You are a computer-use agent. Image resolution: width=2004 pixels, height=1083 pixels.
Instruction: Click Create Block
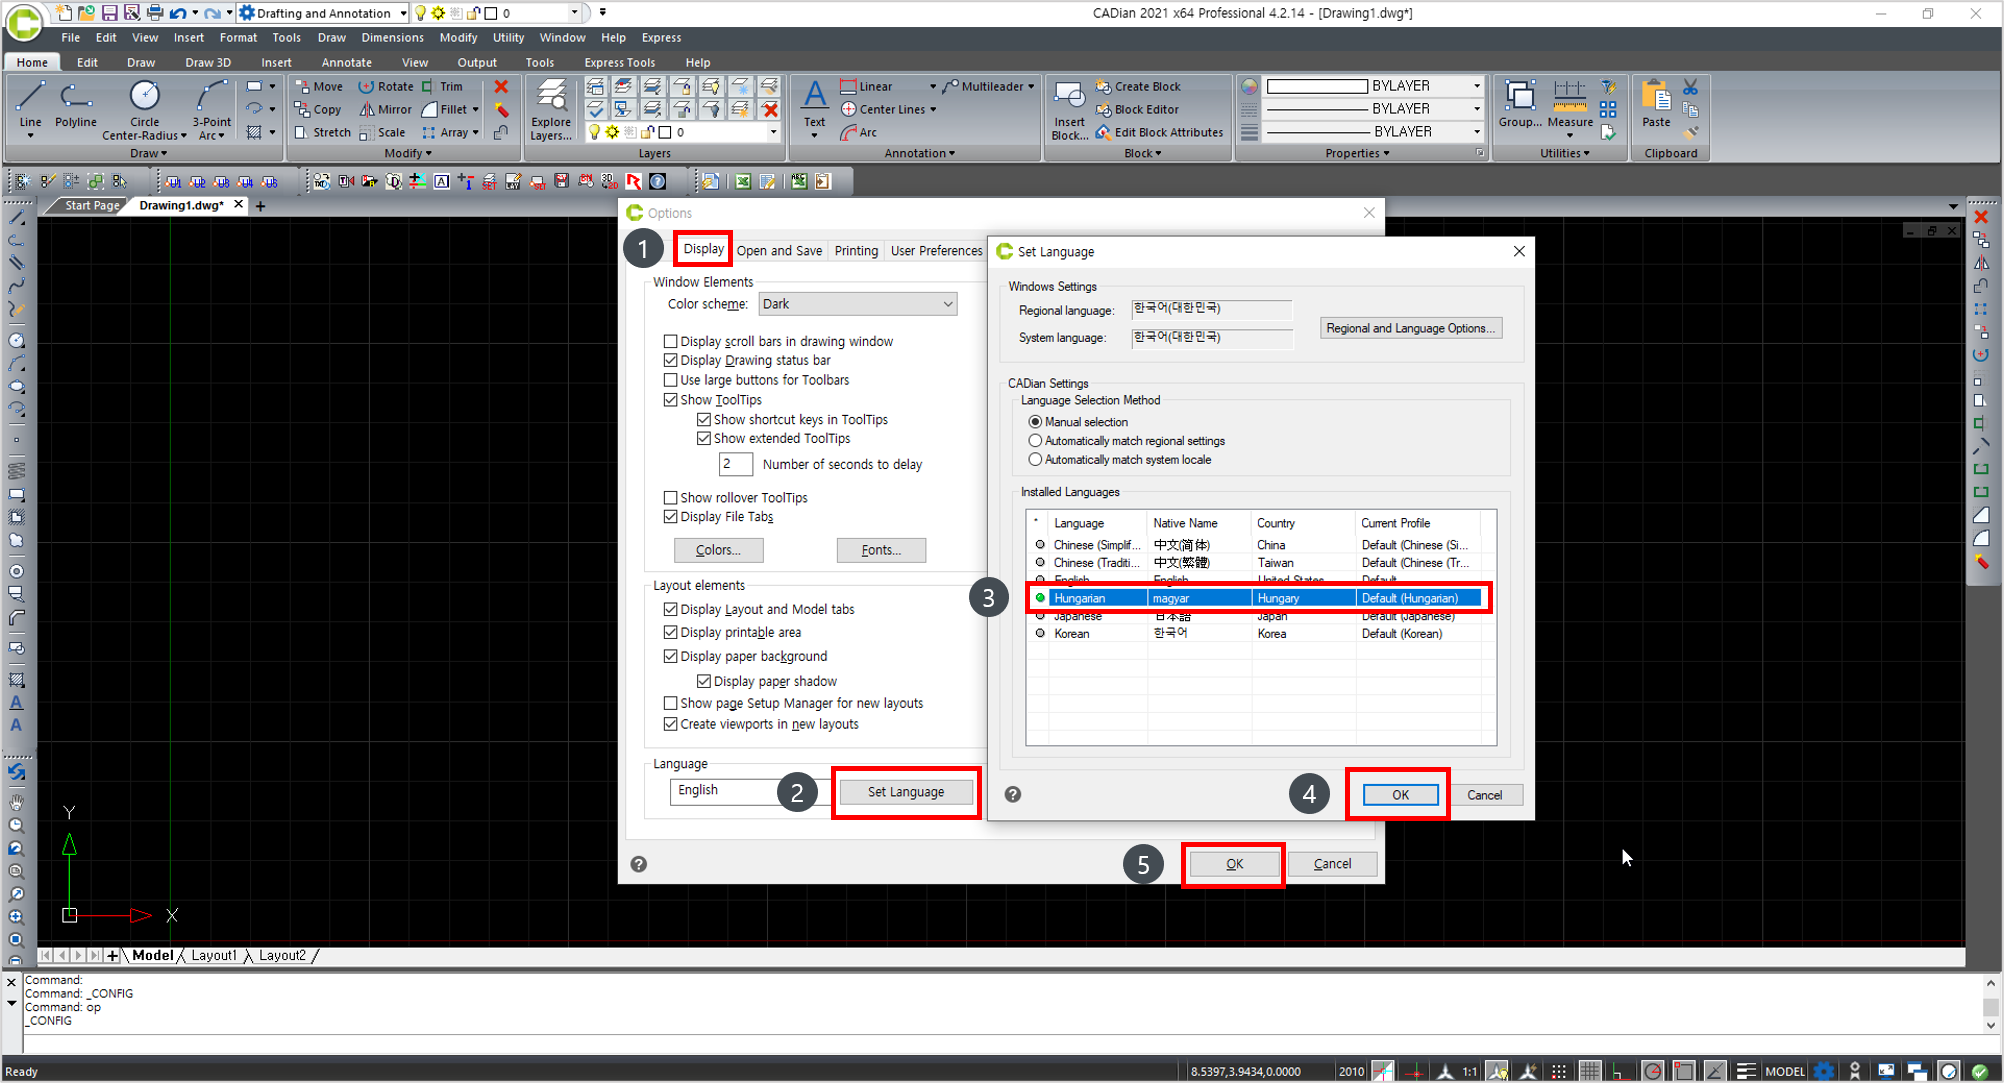point(1138,87)
